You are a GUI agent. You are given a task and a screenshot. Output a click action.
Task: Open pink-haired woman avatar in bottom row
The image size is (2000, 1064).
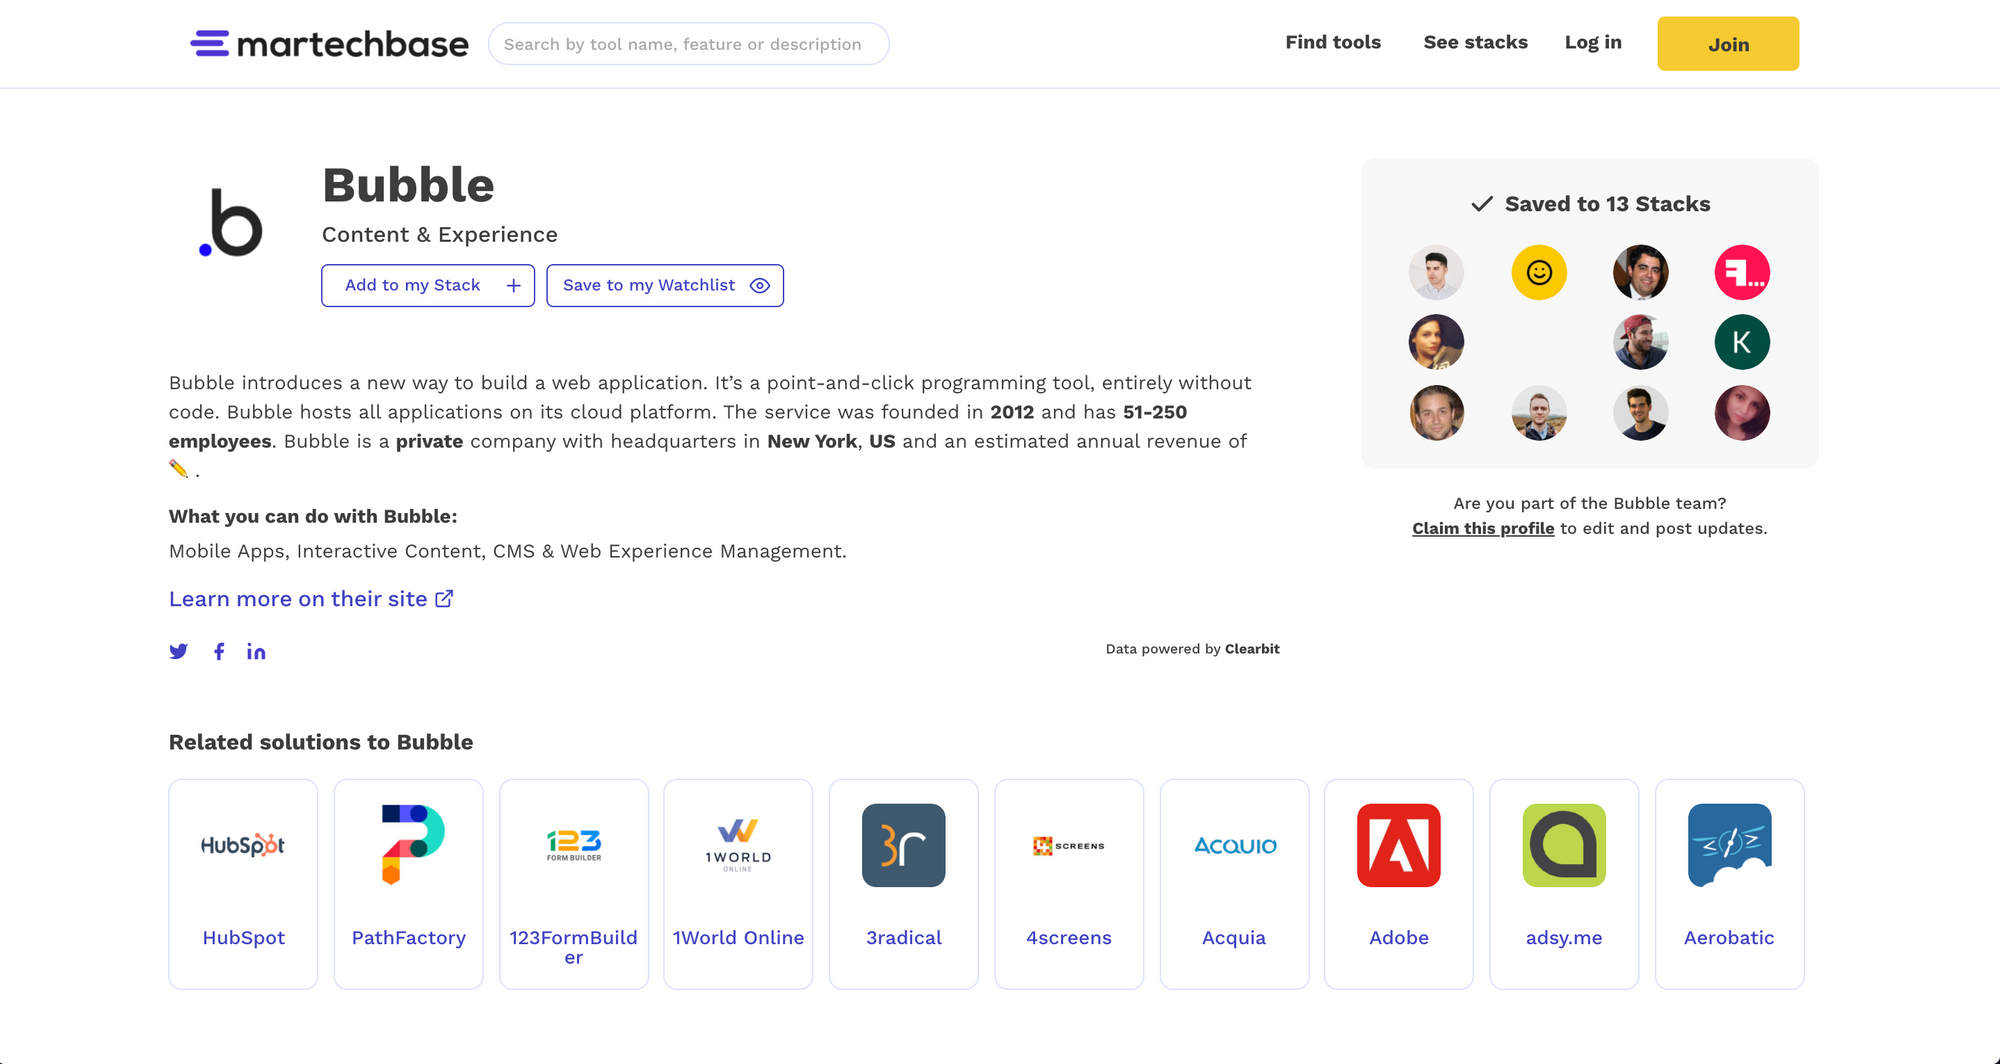(x=1742, y=413)
